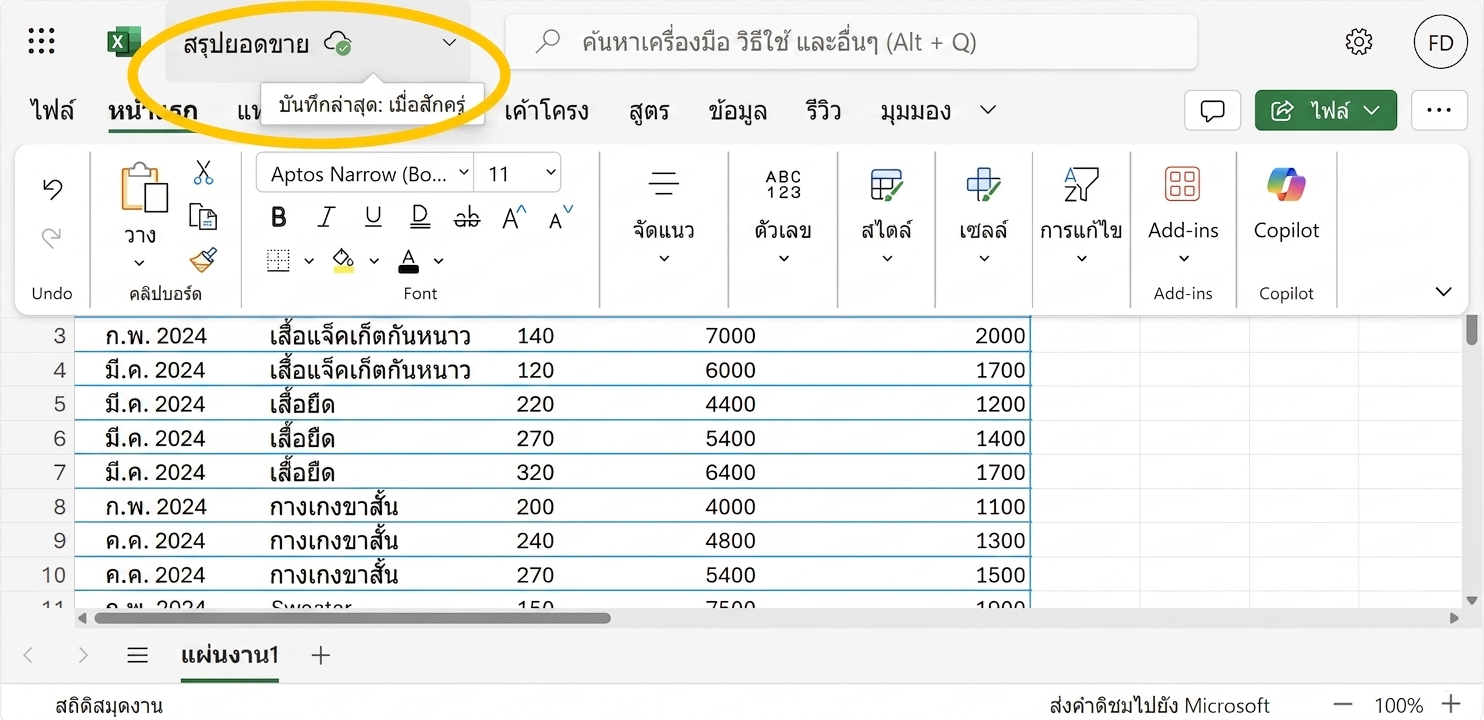Viewport: 1484px width, 720px height.
Task: Click the Redo arrow icon
Action: click(52, 237)
